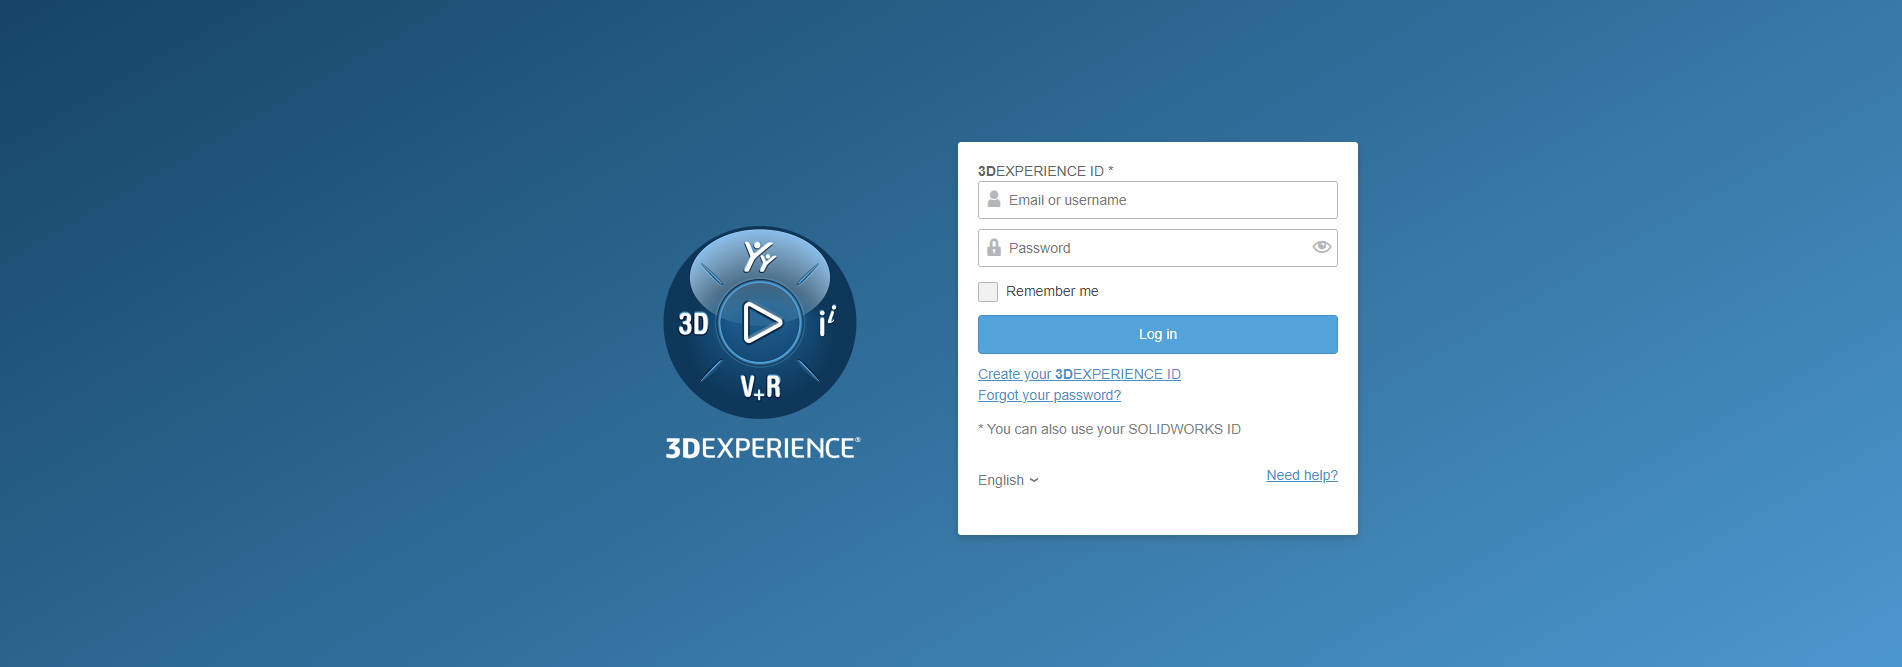The width and height of the screenshot is (1902, 667).
Task: Enable the Remember me checkbox
Action: (988, 292)
